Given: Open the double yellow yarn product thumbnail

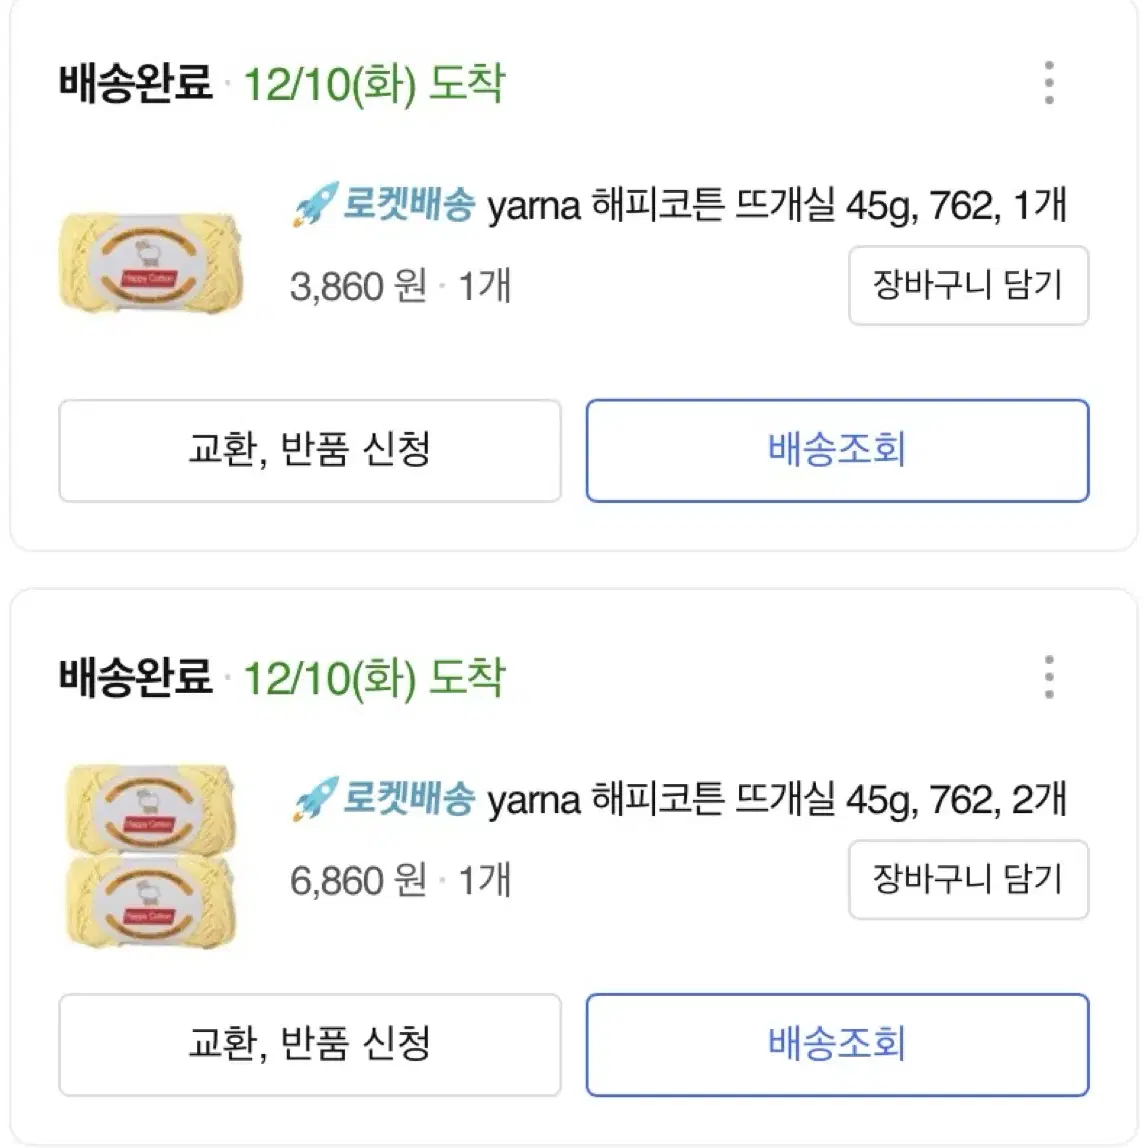Looking at the screenshot, I should tap(151, 855).
